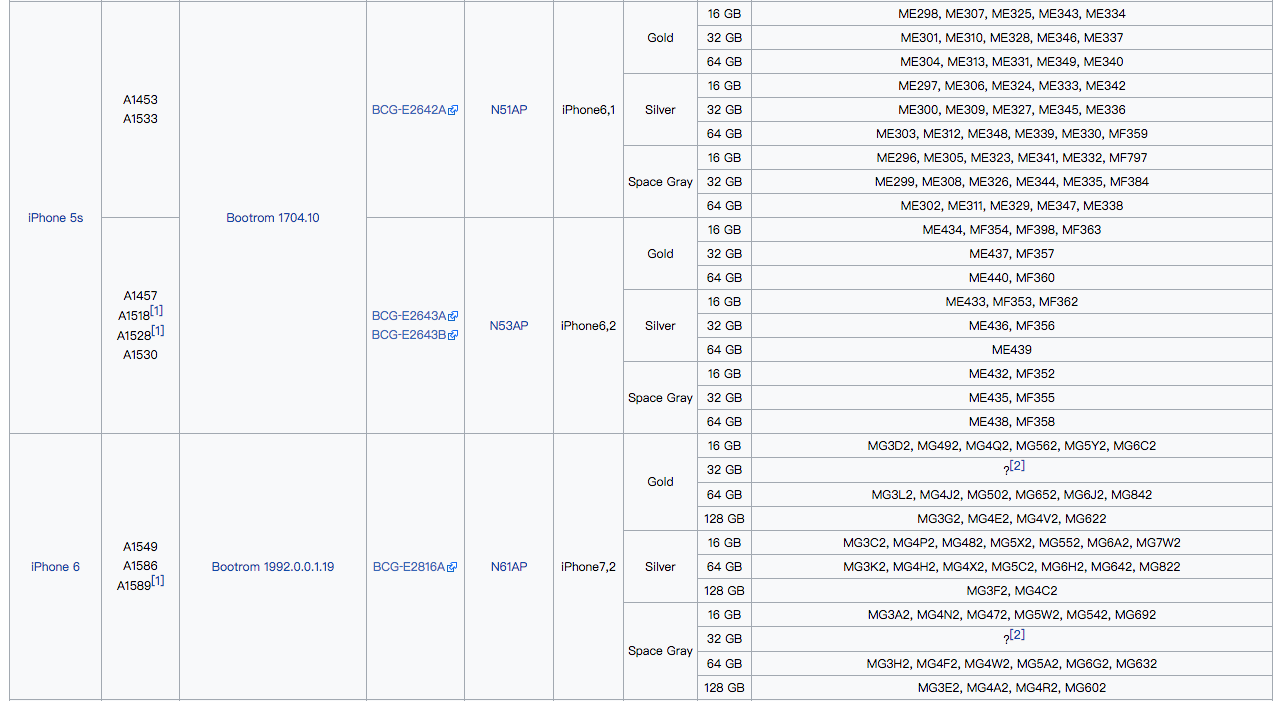Open the N53AP link
1276x701 pixels.
tap(509, 326)
